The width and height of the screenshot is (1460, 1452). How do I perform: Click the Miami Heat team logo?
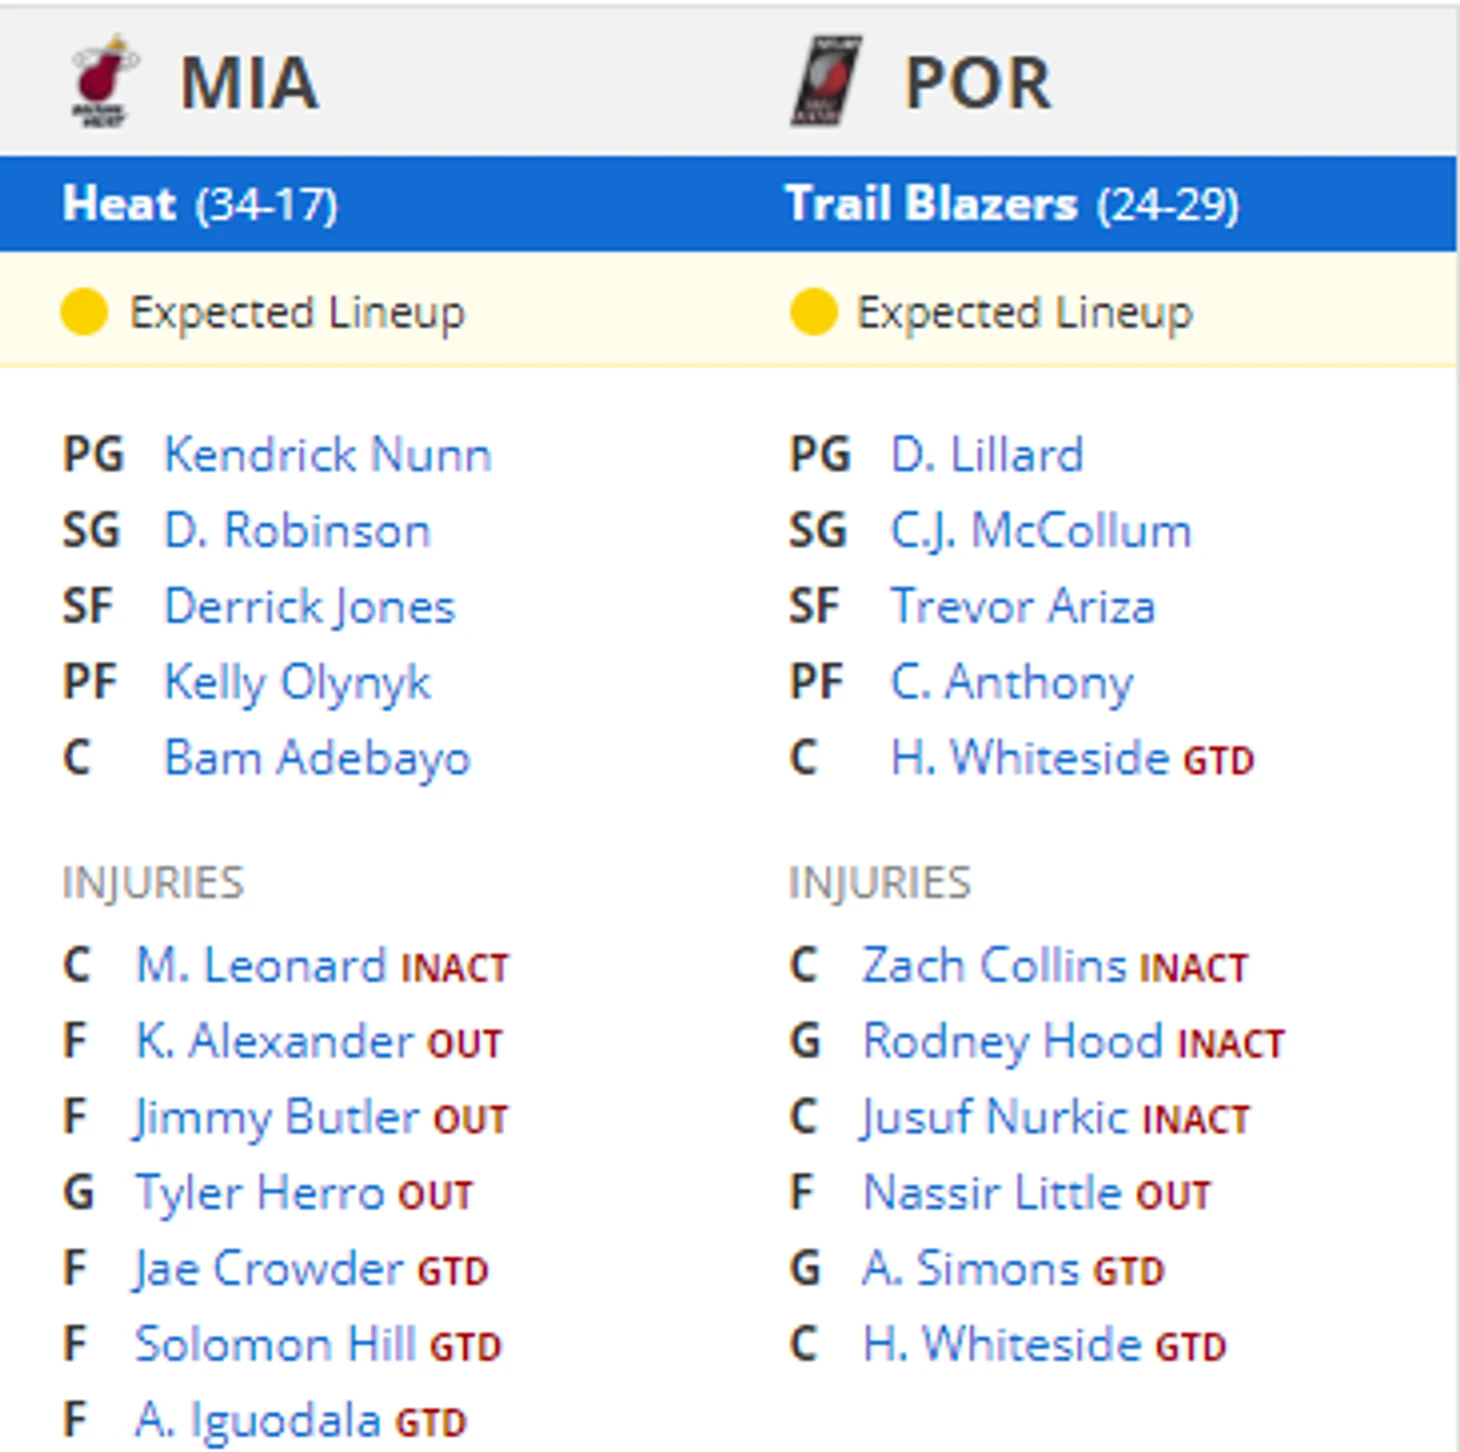(102, 82)
